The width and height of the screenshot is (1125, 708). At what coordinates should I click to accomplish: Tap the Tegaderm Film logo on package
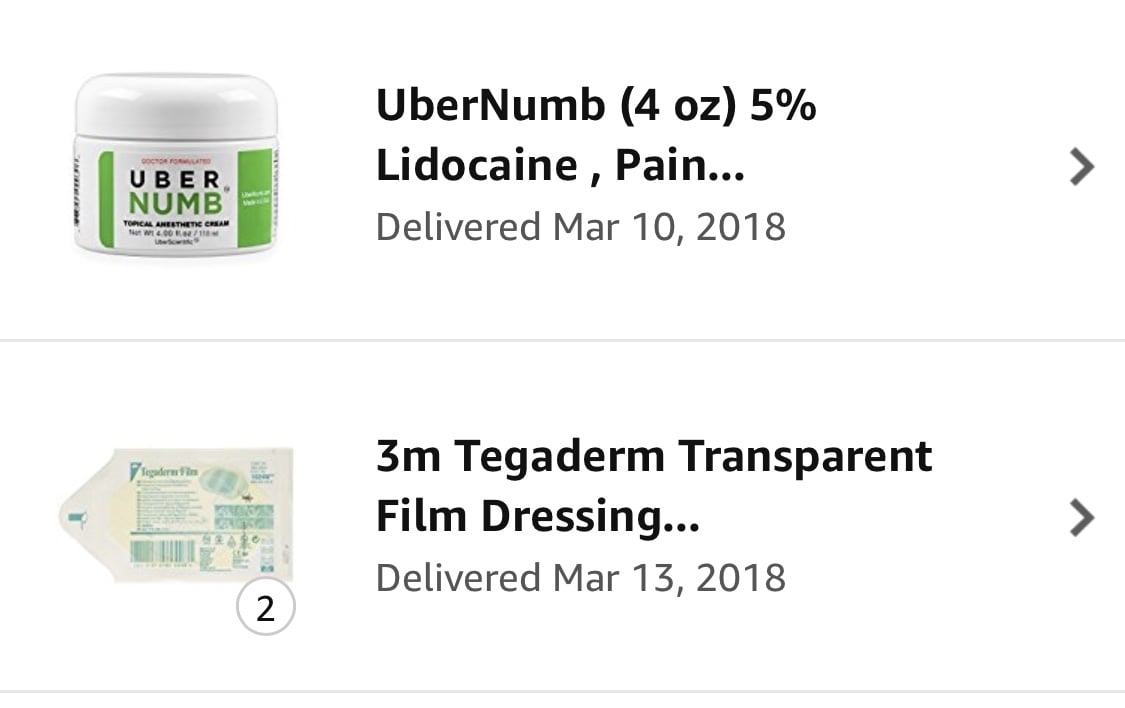click(164, 471)
